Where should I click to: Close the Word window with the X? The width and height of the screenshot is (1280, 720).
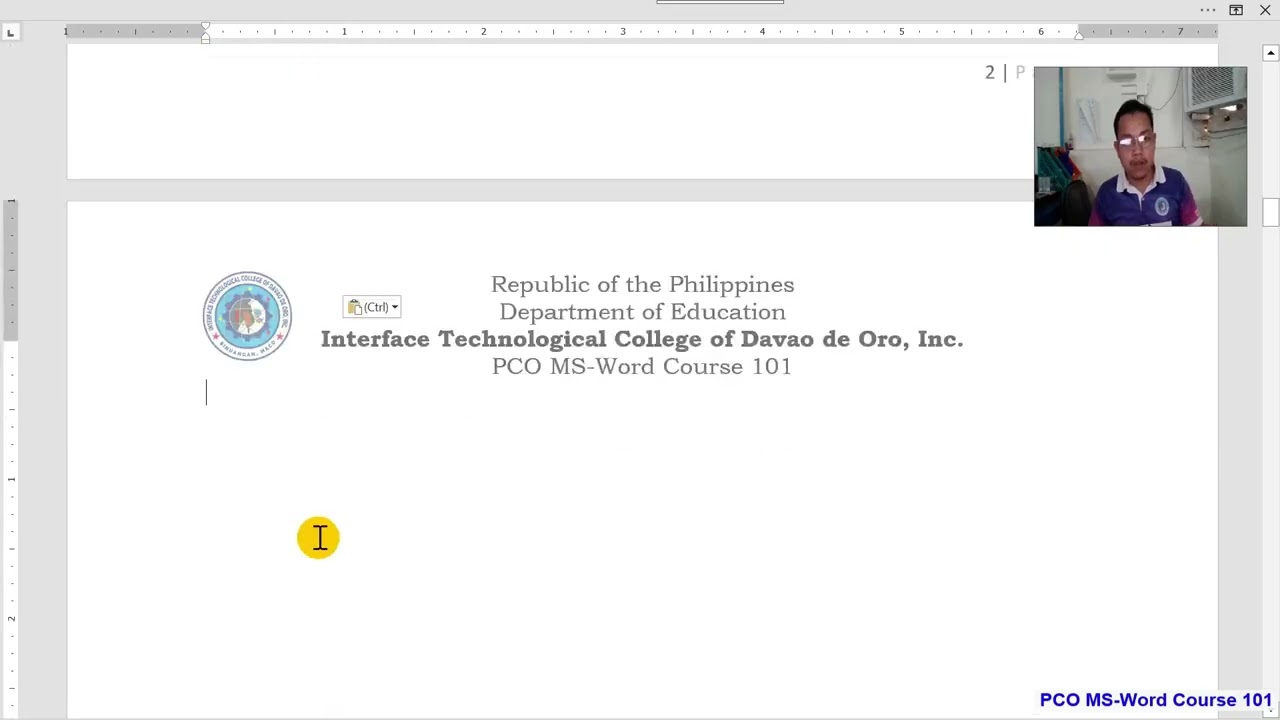(1265, 10)
